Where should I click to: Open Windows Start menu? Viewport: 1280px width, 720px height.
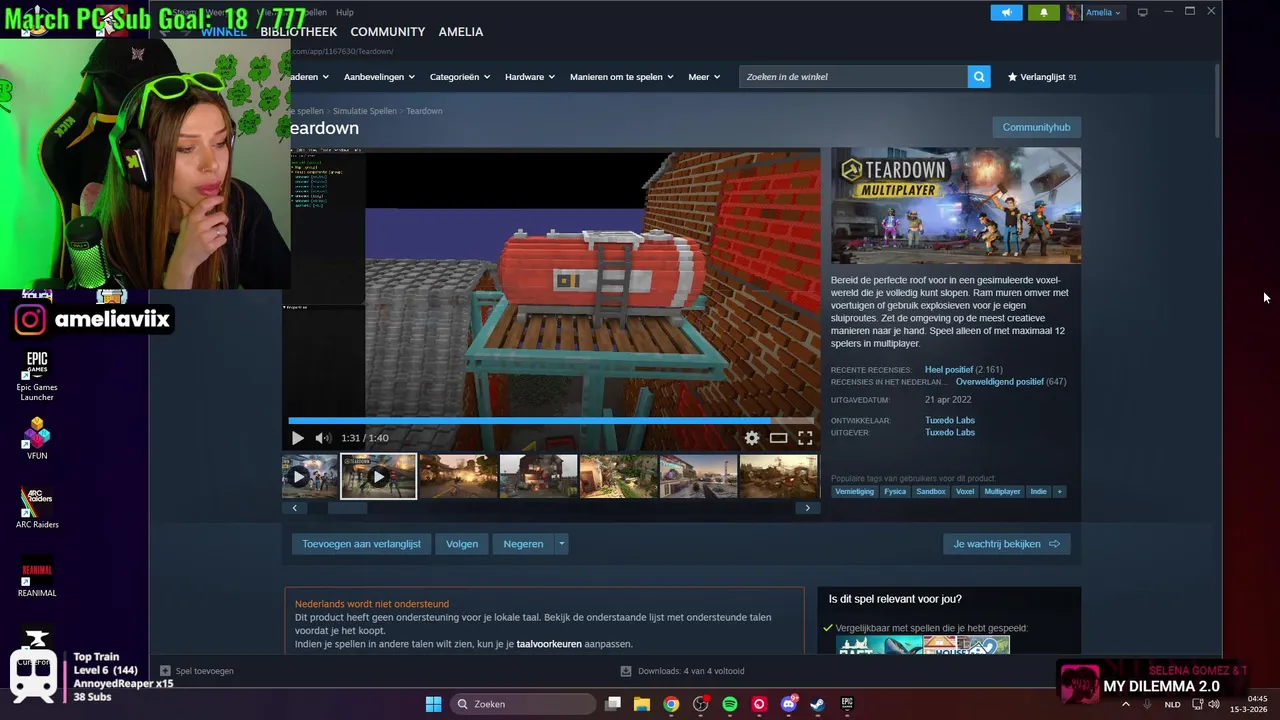pos(433,704)
